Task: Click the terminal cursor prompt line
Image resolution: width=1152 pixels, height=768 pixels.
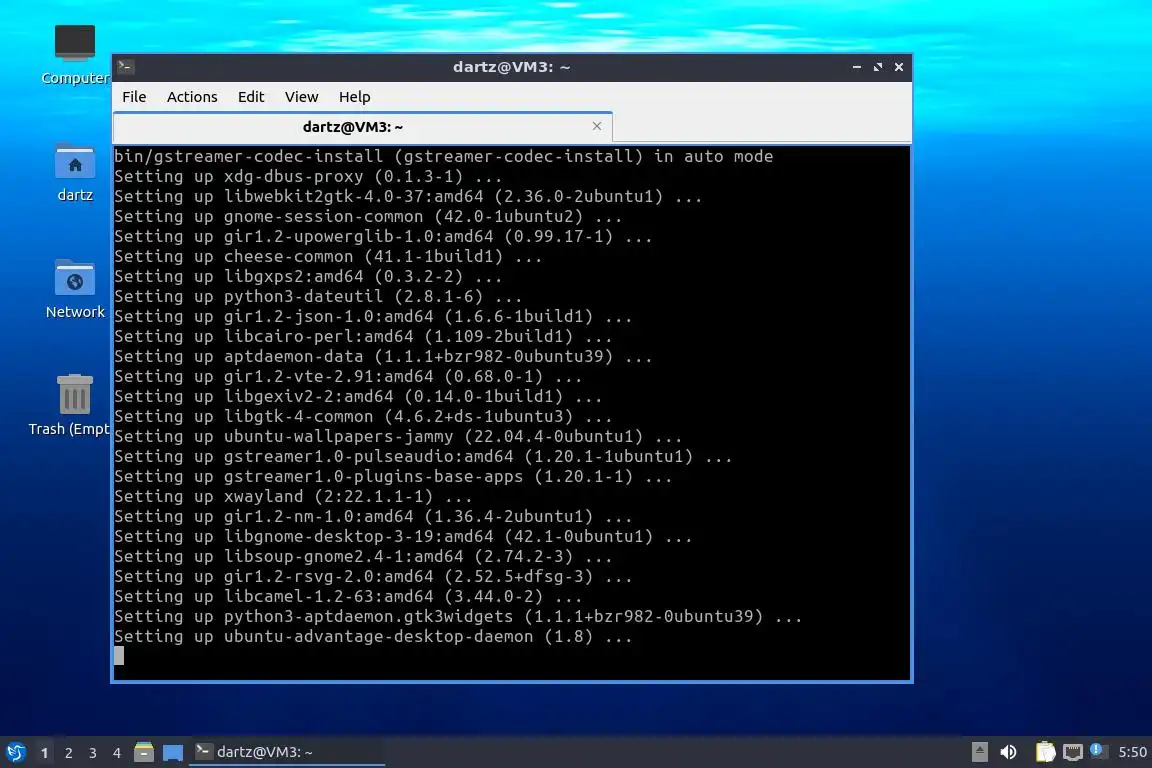Action: [119, 656]
